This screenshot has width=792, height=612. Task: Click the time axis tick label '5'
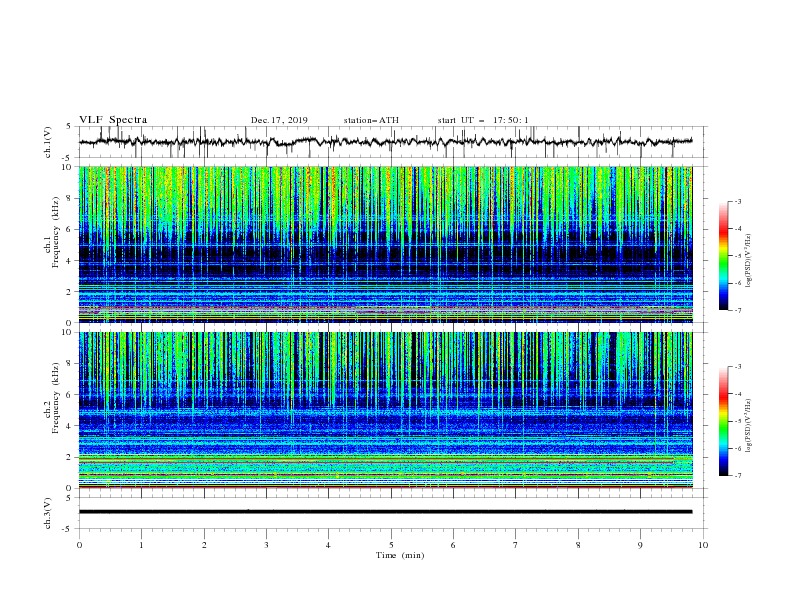pos(391,545)
